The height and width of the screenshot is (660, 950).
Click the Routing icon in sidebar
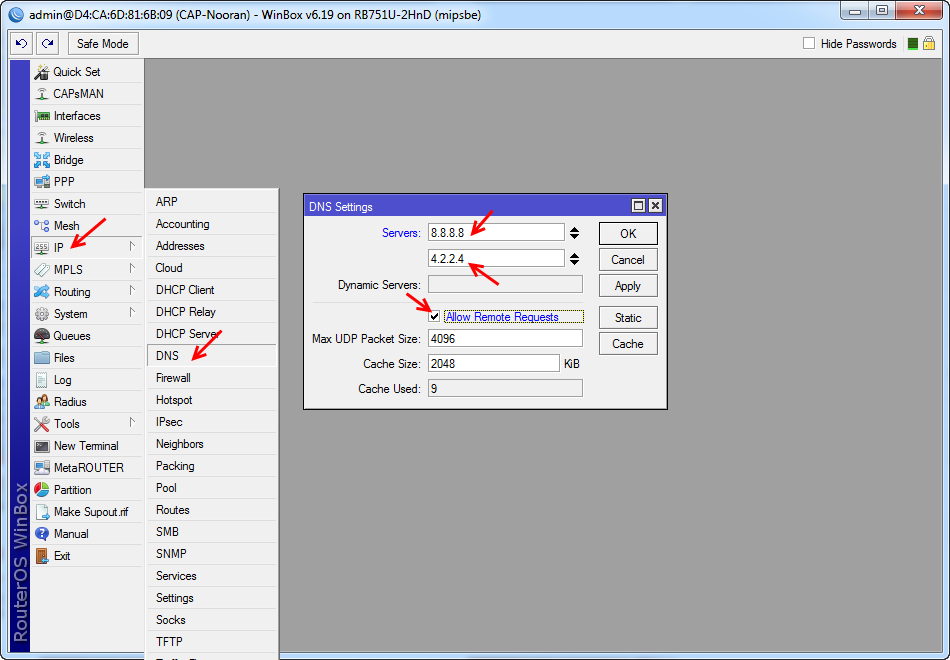click(42, 292)
